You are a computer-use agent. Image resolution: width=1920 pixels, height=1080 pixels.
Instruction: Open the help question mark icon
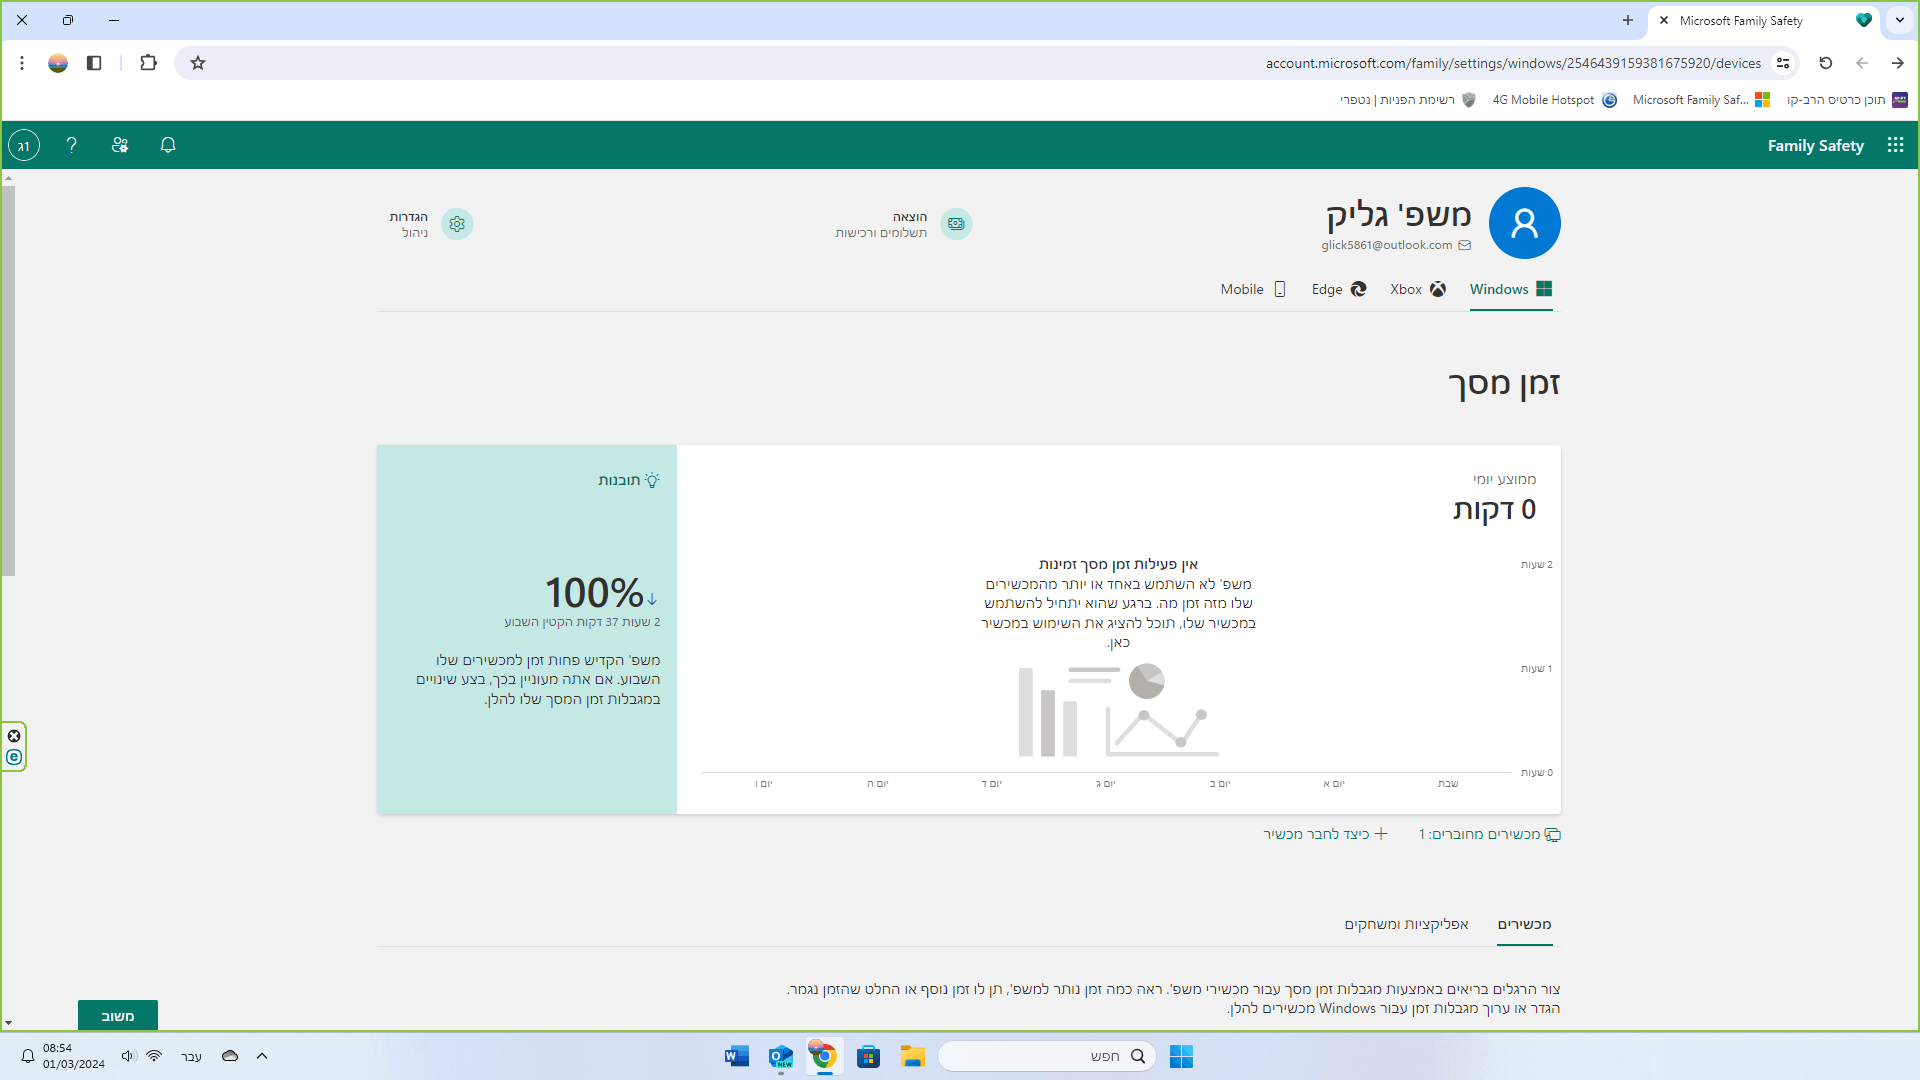pos(71,145)
